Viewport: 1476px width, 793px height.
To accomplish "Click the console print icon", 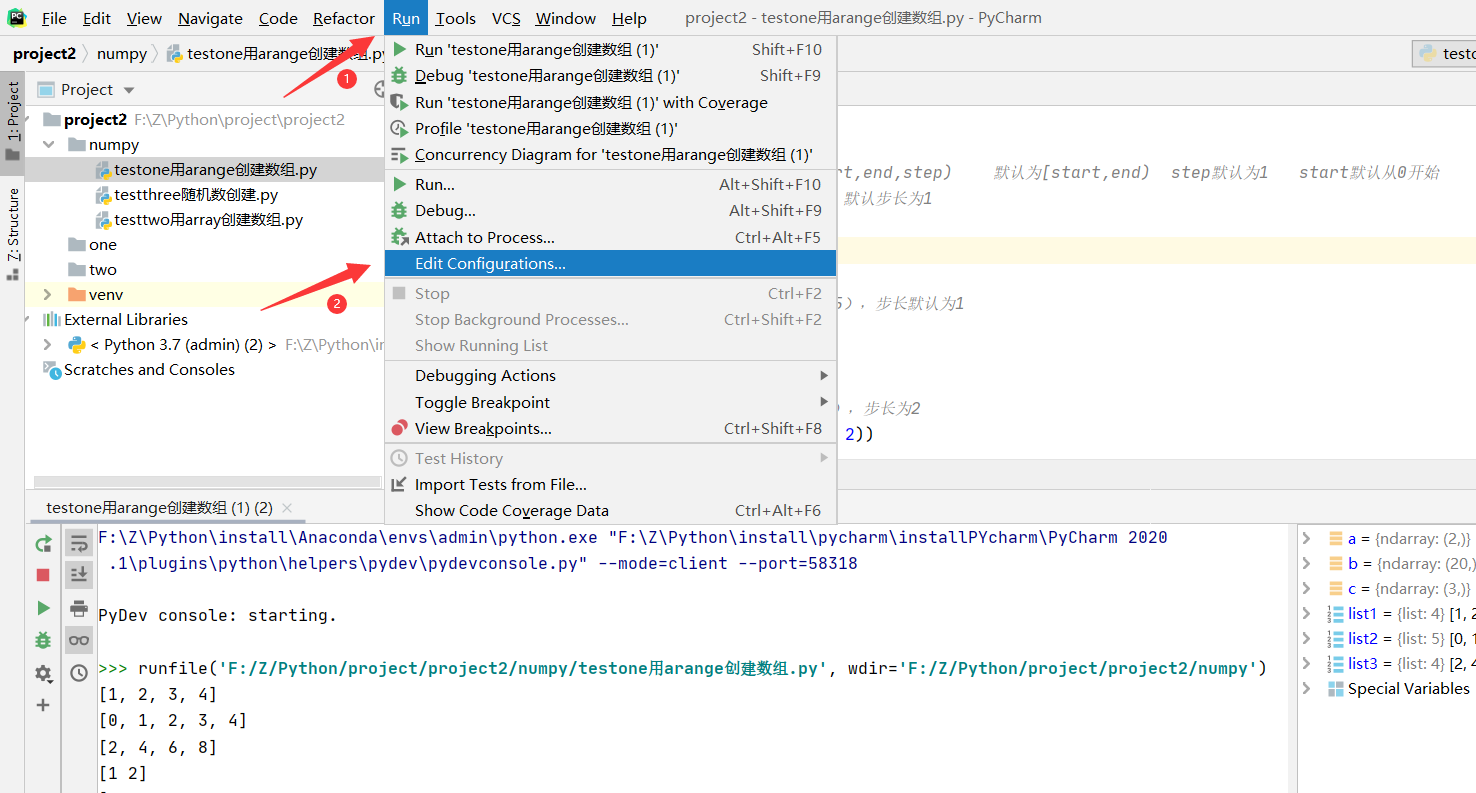I will coord(79,608).
